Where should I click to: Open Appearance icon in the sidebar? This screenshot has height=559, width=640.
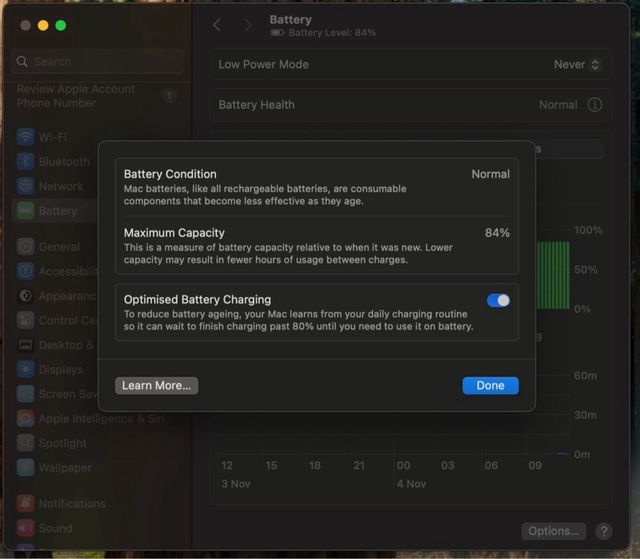[x=25, y=296]
